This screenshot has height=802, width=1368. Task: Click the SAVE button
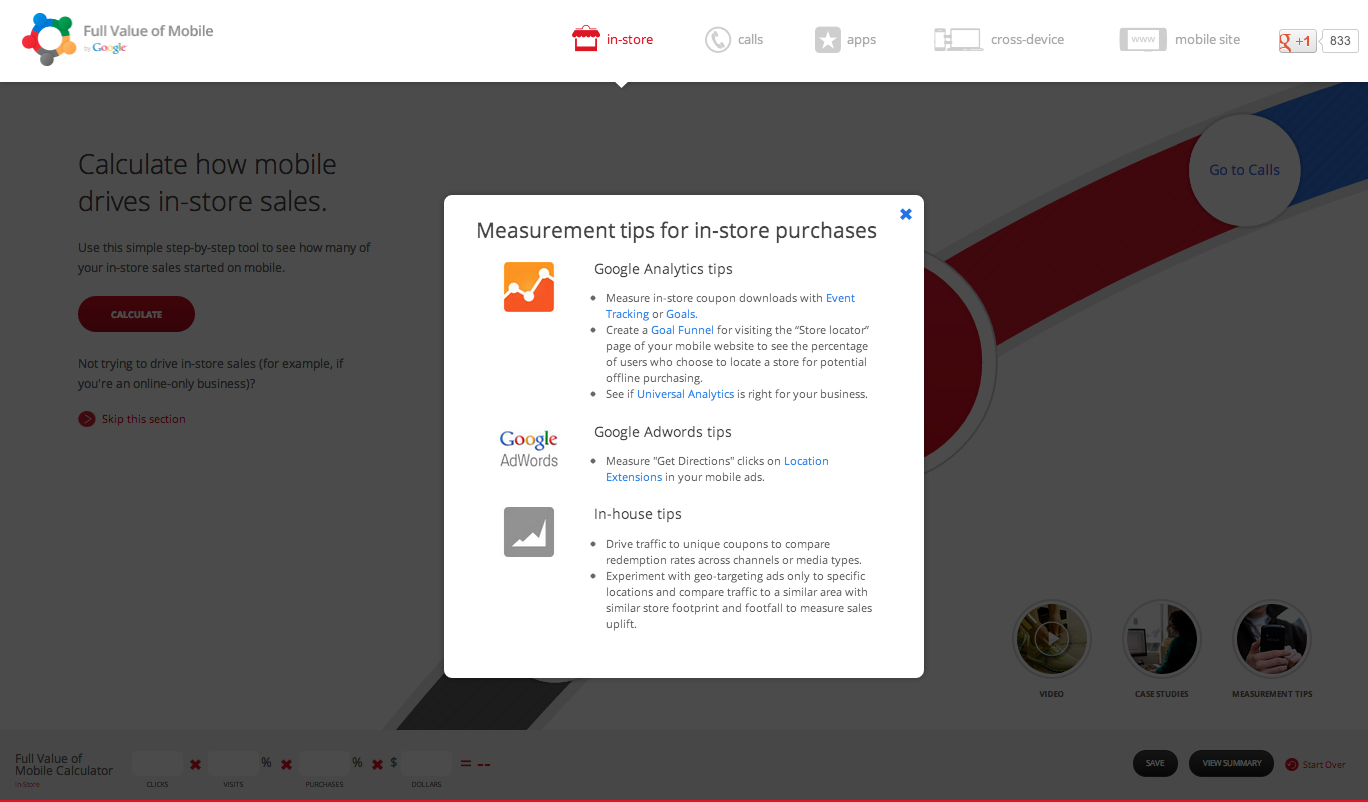pos(1155,763)
